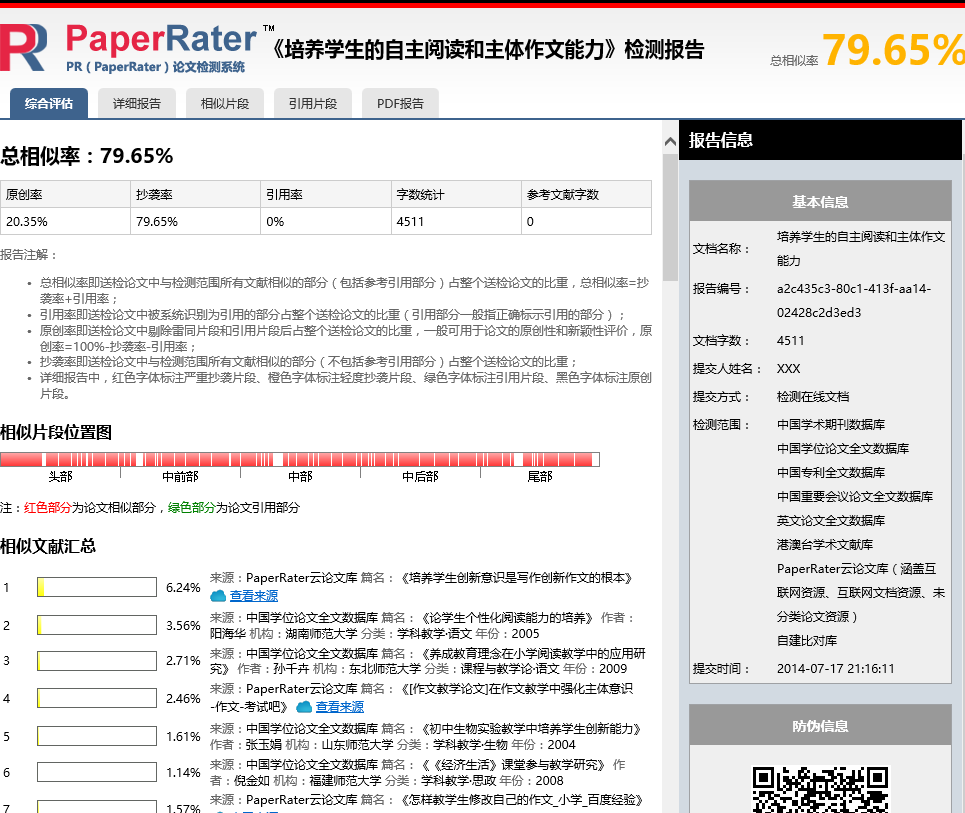965x813 pixels.
Task: Select the 引用片段 tab
Action: tap(313, 103)
